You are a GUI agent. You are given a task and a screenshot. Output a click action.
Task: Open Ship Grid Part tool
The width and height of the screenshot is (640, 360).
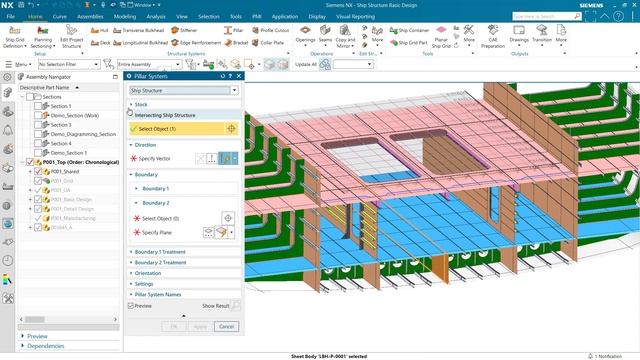coord(409,42)
